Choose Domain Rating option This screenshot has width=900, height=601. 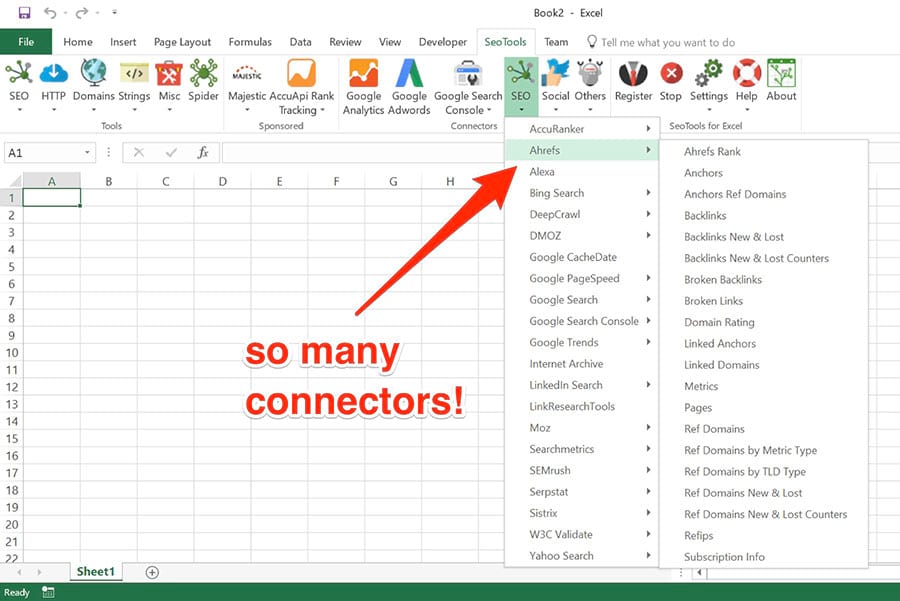point(719,322)
